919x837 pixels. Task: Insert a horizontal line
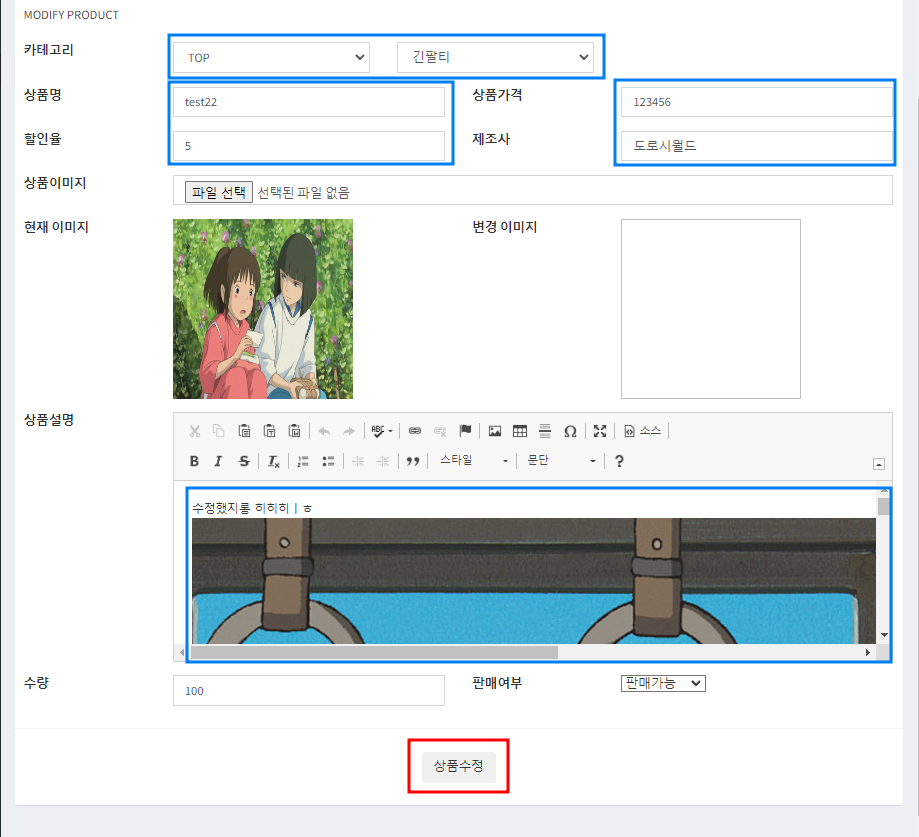tap(545, 431)
